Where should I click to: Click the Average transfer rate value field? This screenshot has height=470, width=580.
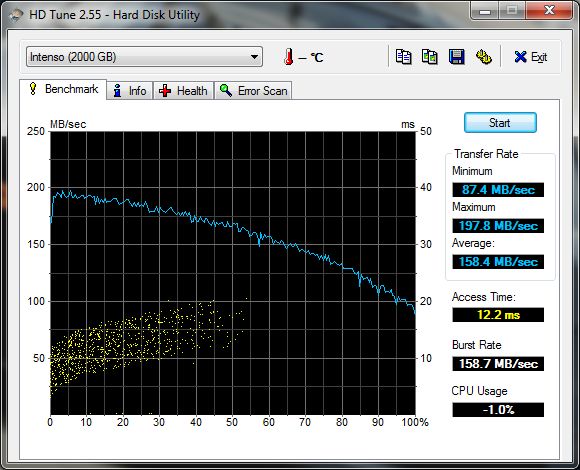pos(498,262)
